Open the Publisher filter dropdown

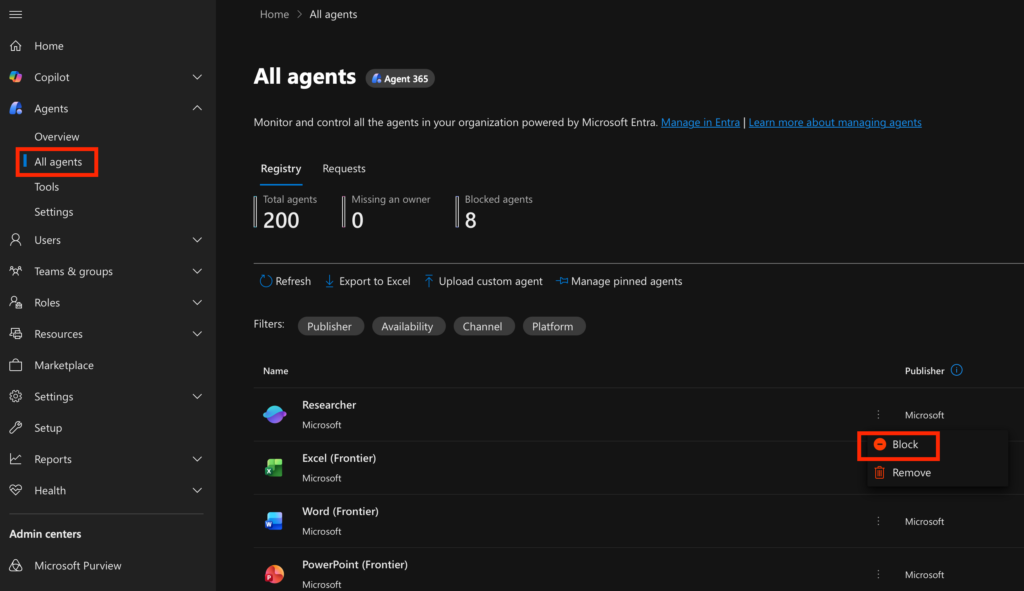[329, 326]
